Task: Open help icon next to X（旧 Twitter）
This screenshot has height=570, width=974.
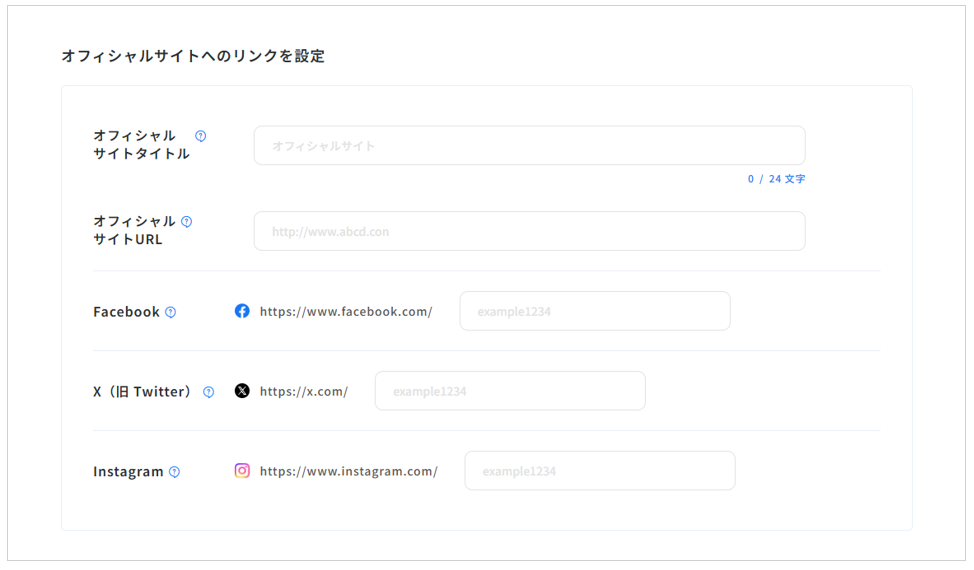Action: click(209, 392)
